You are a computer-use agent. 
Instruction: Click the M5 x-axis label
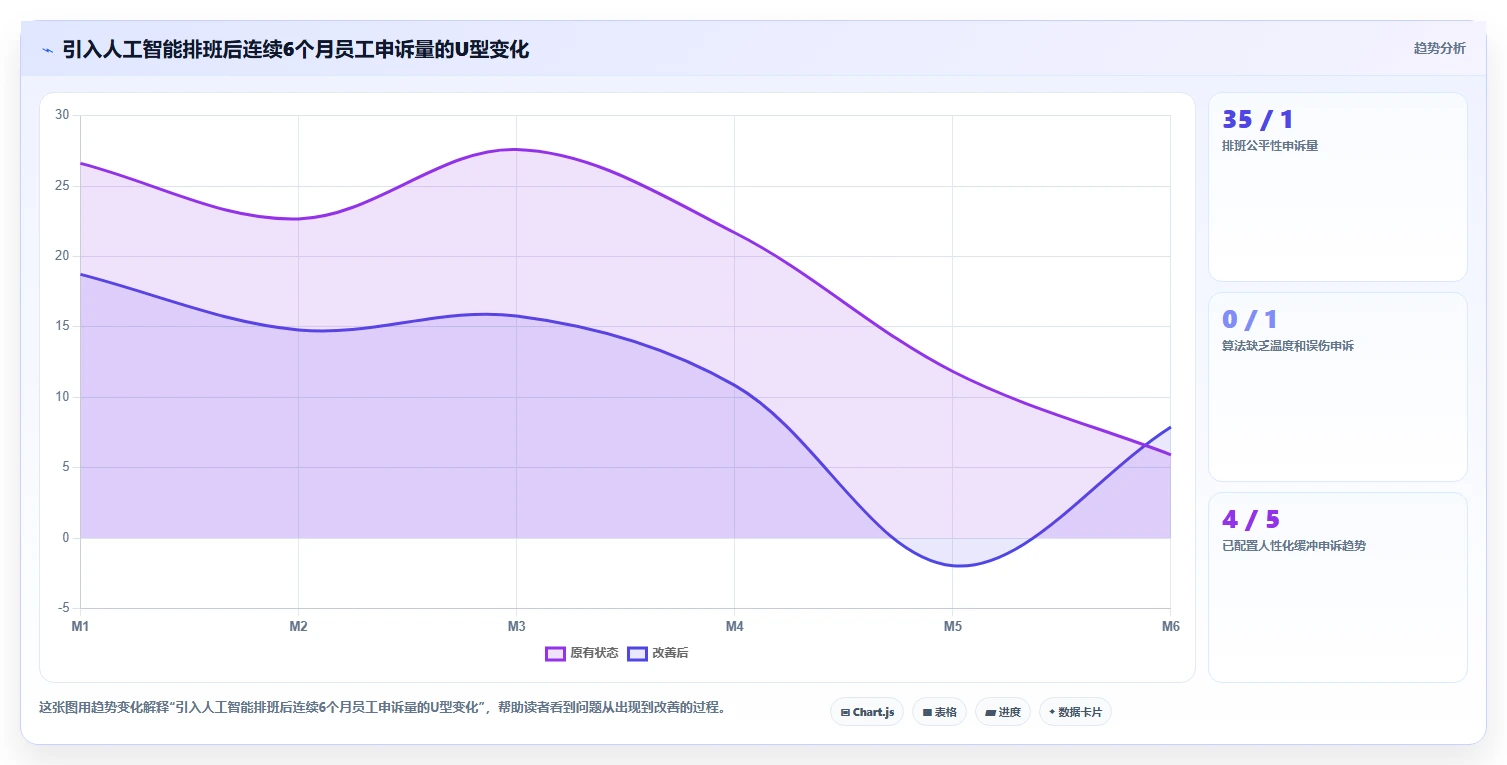coord(952,627)
